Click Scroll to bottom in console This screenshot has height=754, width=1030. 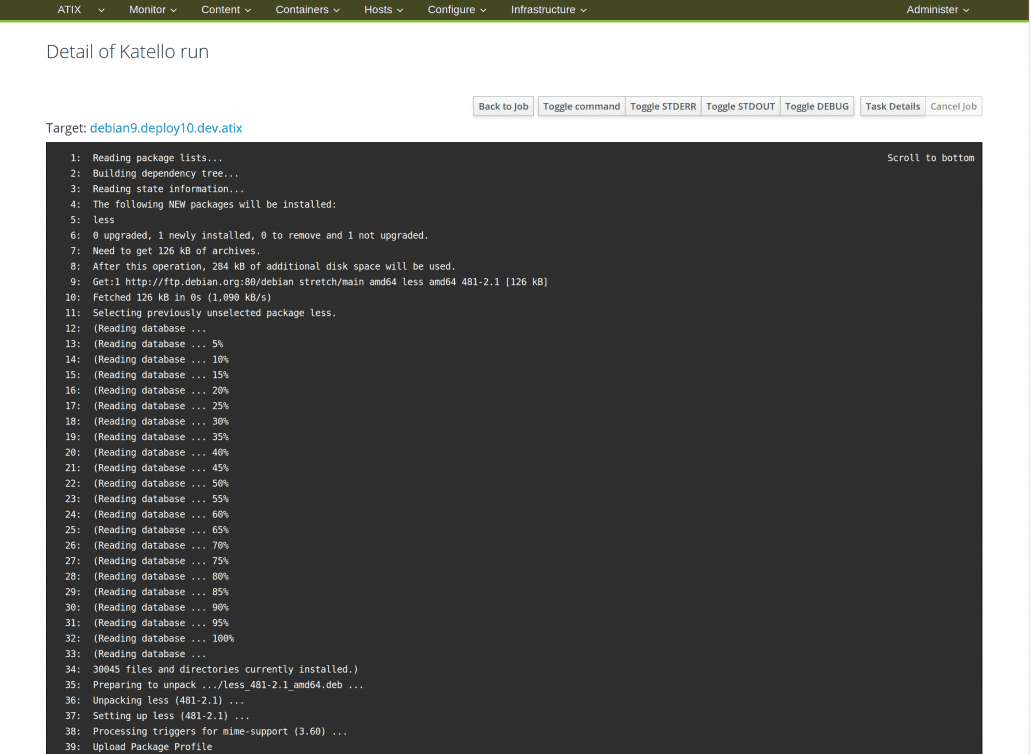pyautogui.click(x=930, y=157)
